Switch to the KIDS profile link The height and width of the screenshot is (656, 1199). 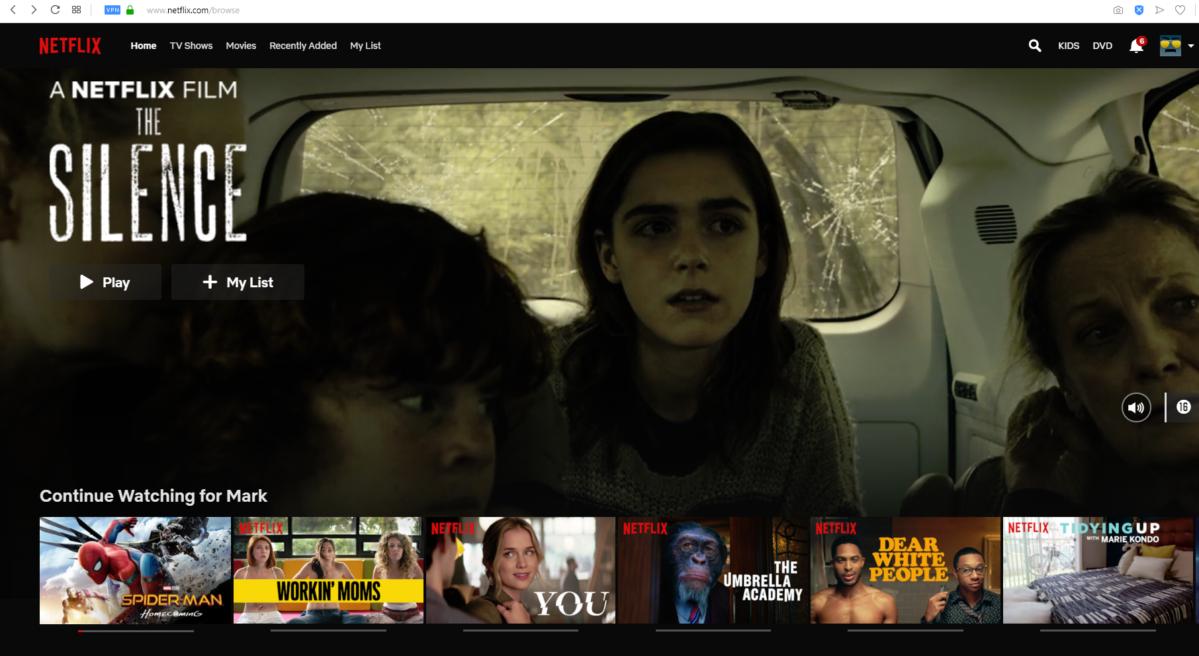click(x=1068, y=46)
